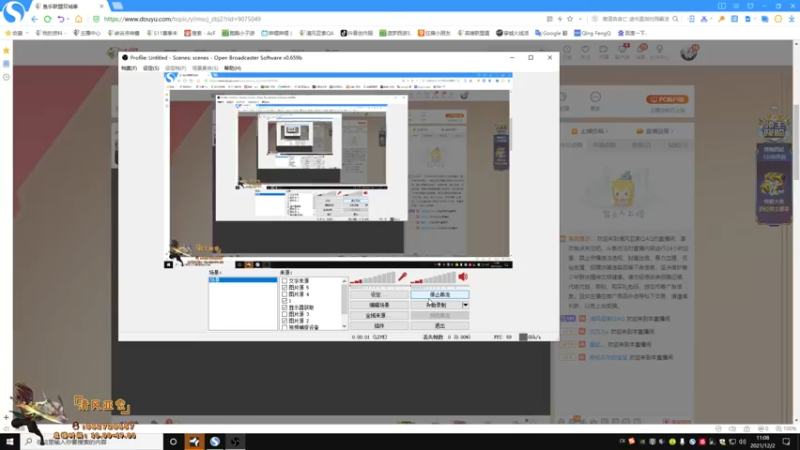Click the scissors screenshot icon in browser toolbar
Image resolution: width=800 pixels, height=450 pixels.
click(x=704, y=19)
